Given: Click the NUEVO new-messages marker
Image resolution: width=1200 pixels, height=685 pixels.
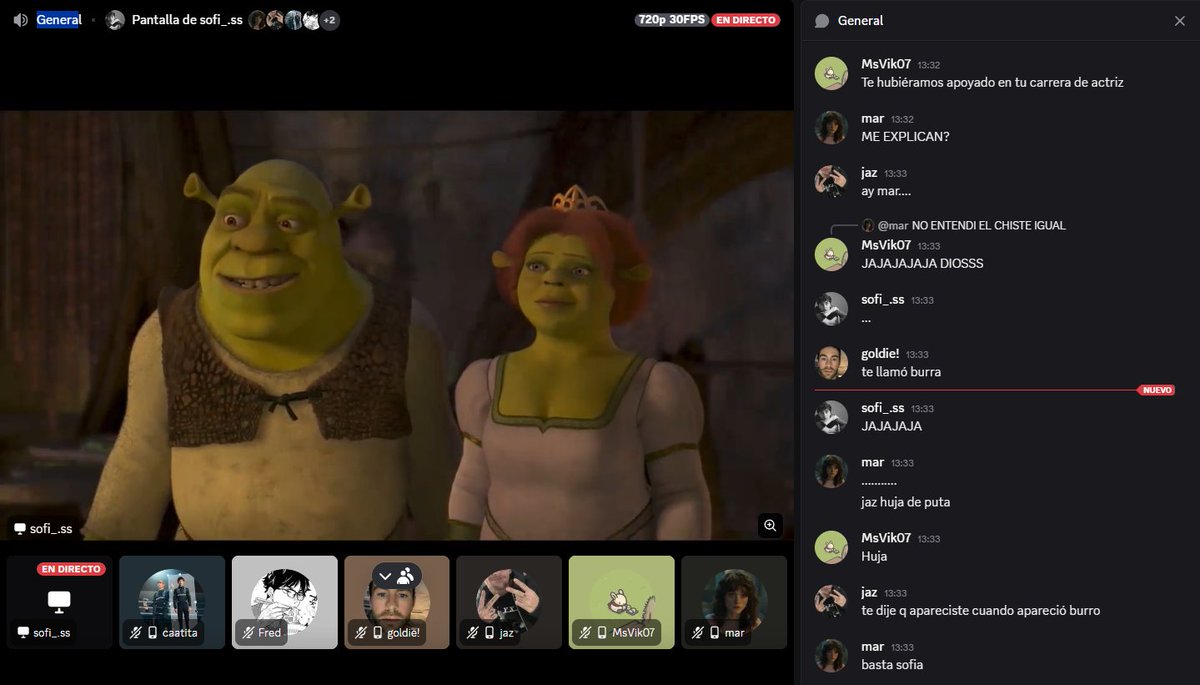Looking at the screenshot, I should tap(1156, 390).
